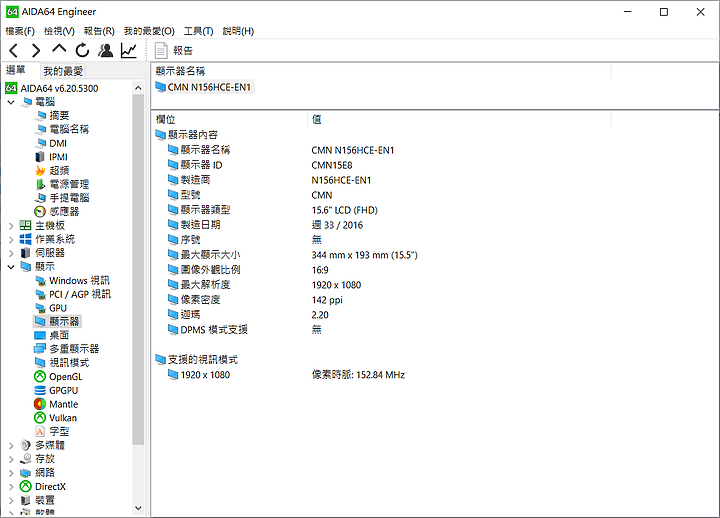720x518 pixels.
Task: Open the 報告(R) menu
Action: pyautogui.click(x=99, y=31)
